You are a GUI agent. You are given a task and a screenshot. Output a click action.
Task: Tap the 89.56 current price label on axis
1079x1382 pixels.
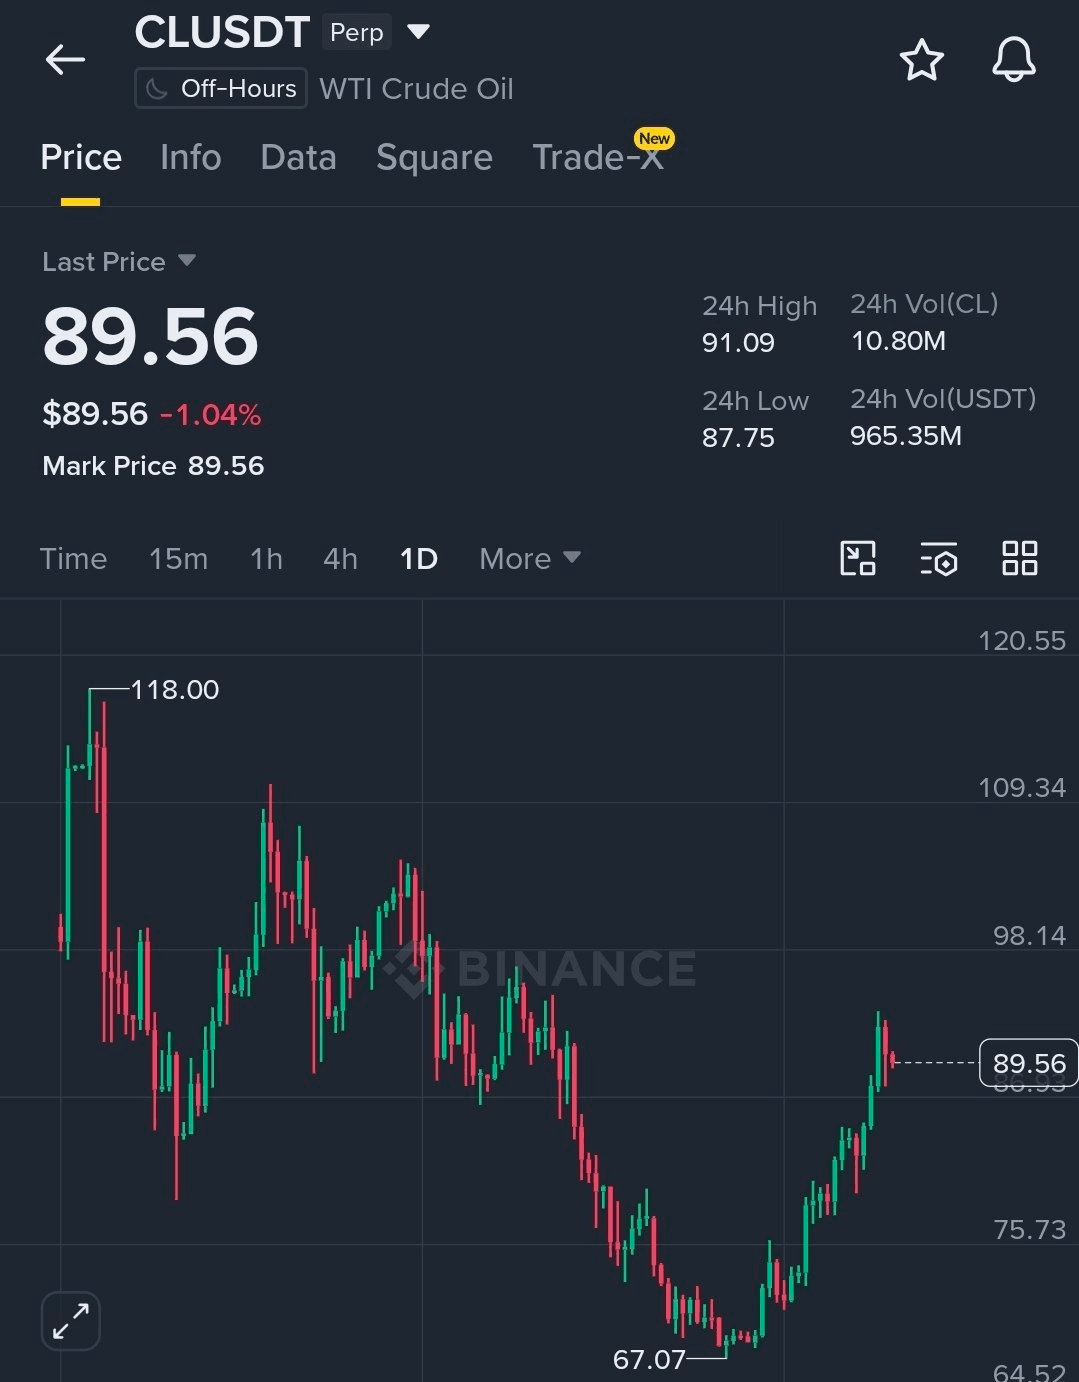(x=1029, y=1063)
